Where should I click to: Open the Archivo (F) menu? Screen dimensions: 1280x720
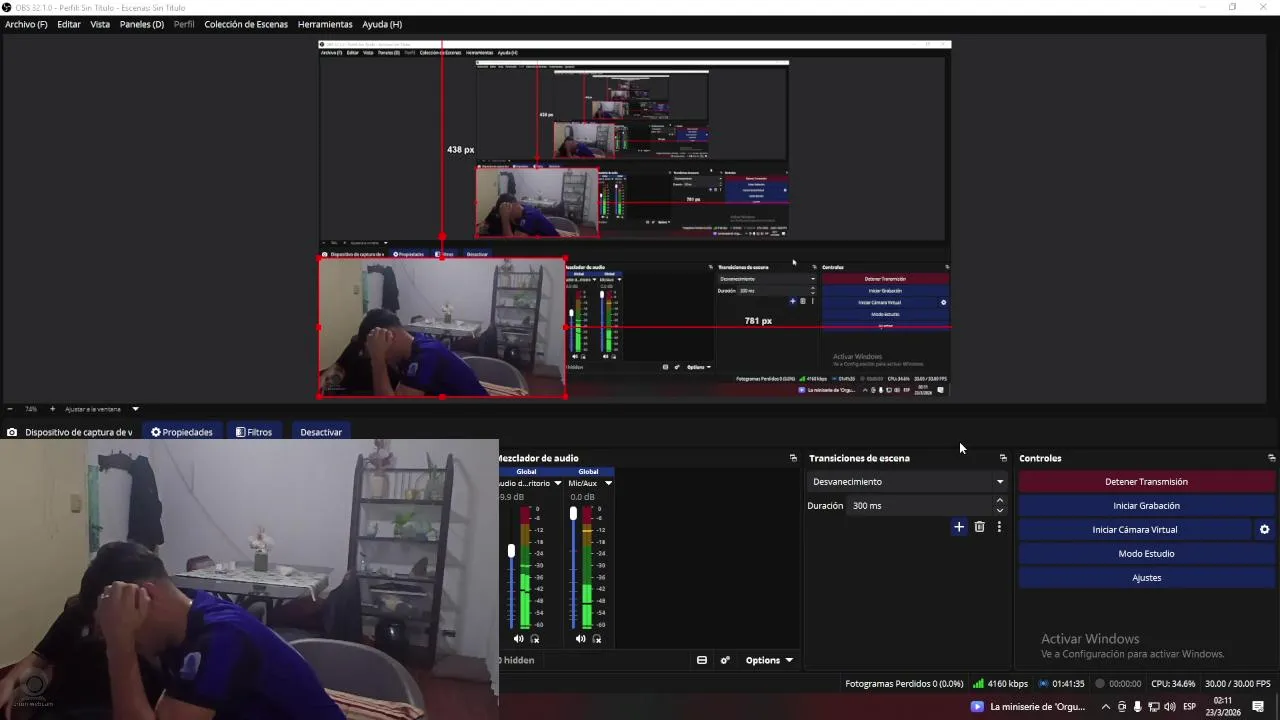[x=26, y=24]
